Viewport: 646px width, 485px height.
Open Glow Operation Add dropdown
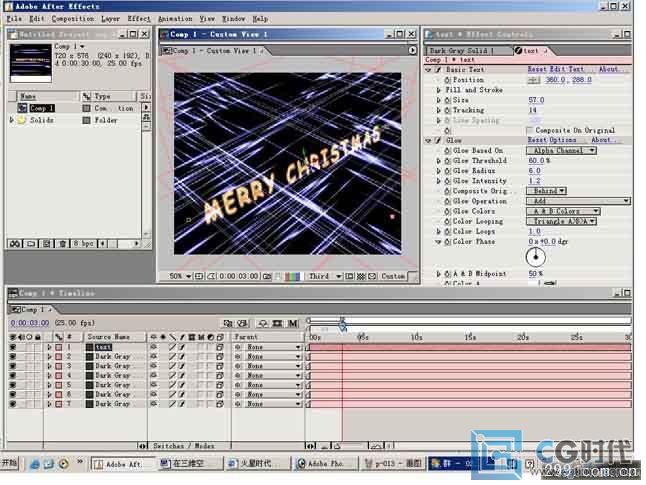pyautogui.click(x=578, y=201)
